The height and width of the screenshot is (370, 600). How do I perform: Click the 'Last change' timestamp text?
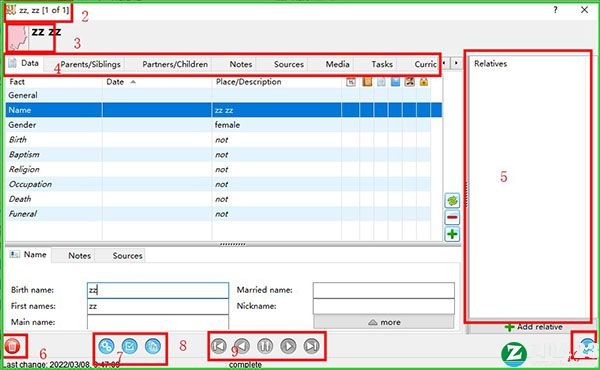(62, 365)
